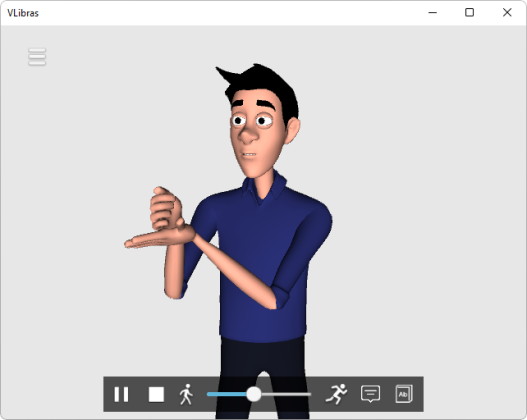The width and height of the screenshot is (527, 420).
Task: Toggle subtitles with the speech bubble icon
Action: [370, 394]
